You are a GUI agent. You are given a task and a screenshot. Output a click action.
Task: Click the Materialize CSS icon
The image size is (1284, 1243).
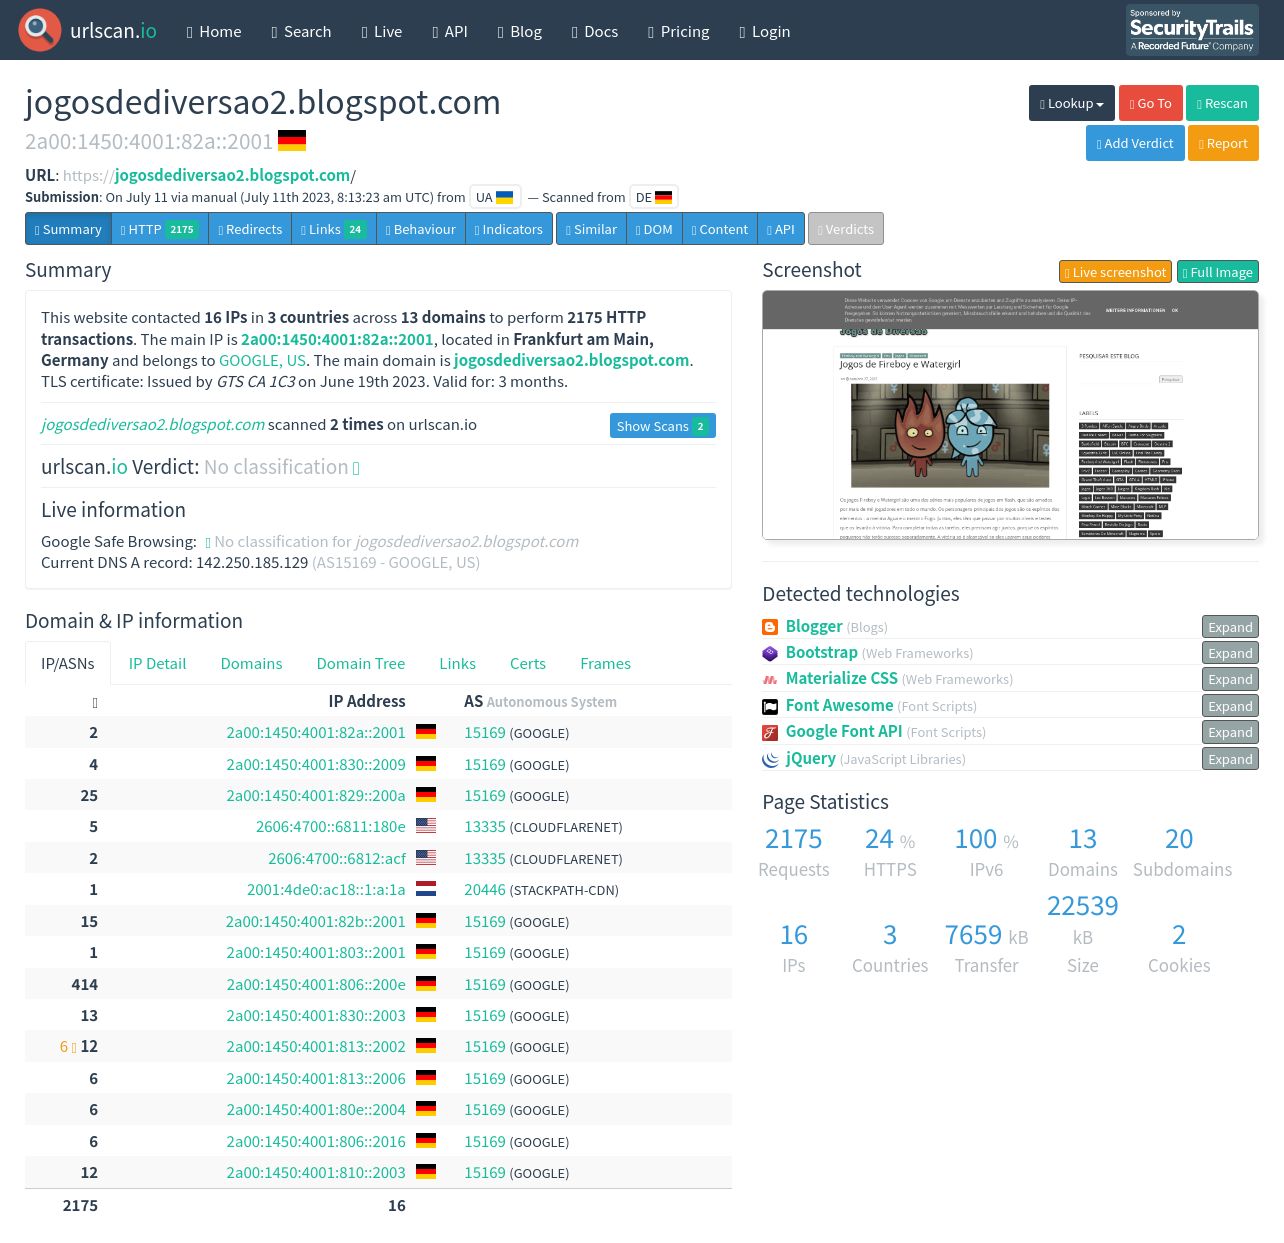tap(770, 679)
